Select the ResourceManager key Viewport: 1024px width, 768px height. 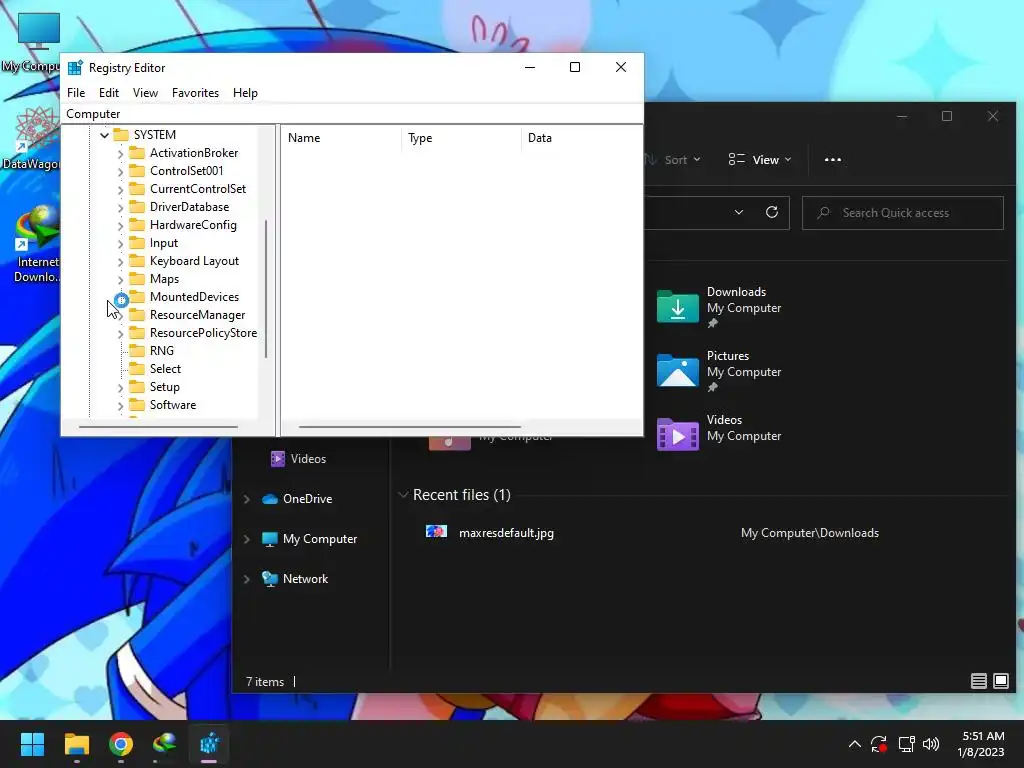click(197, 315)
